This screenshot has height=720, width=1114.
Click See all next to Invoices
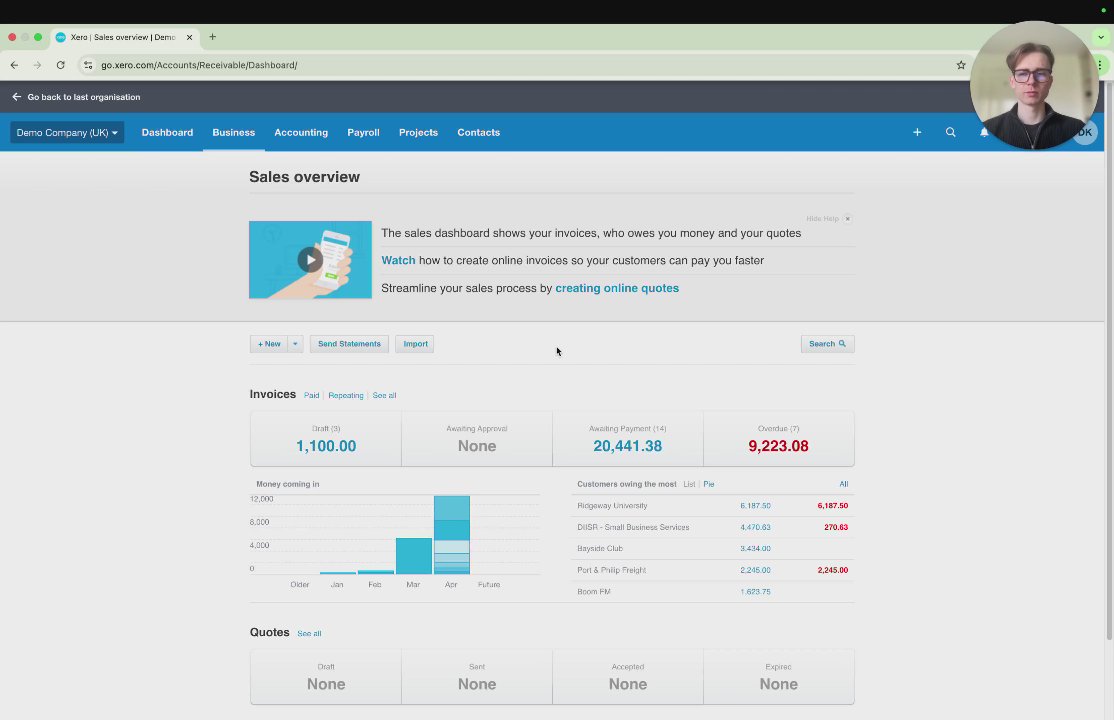click(384, 395)
